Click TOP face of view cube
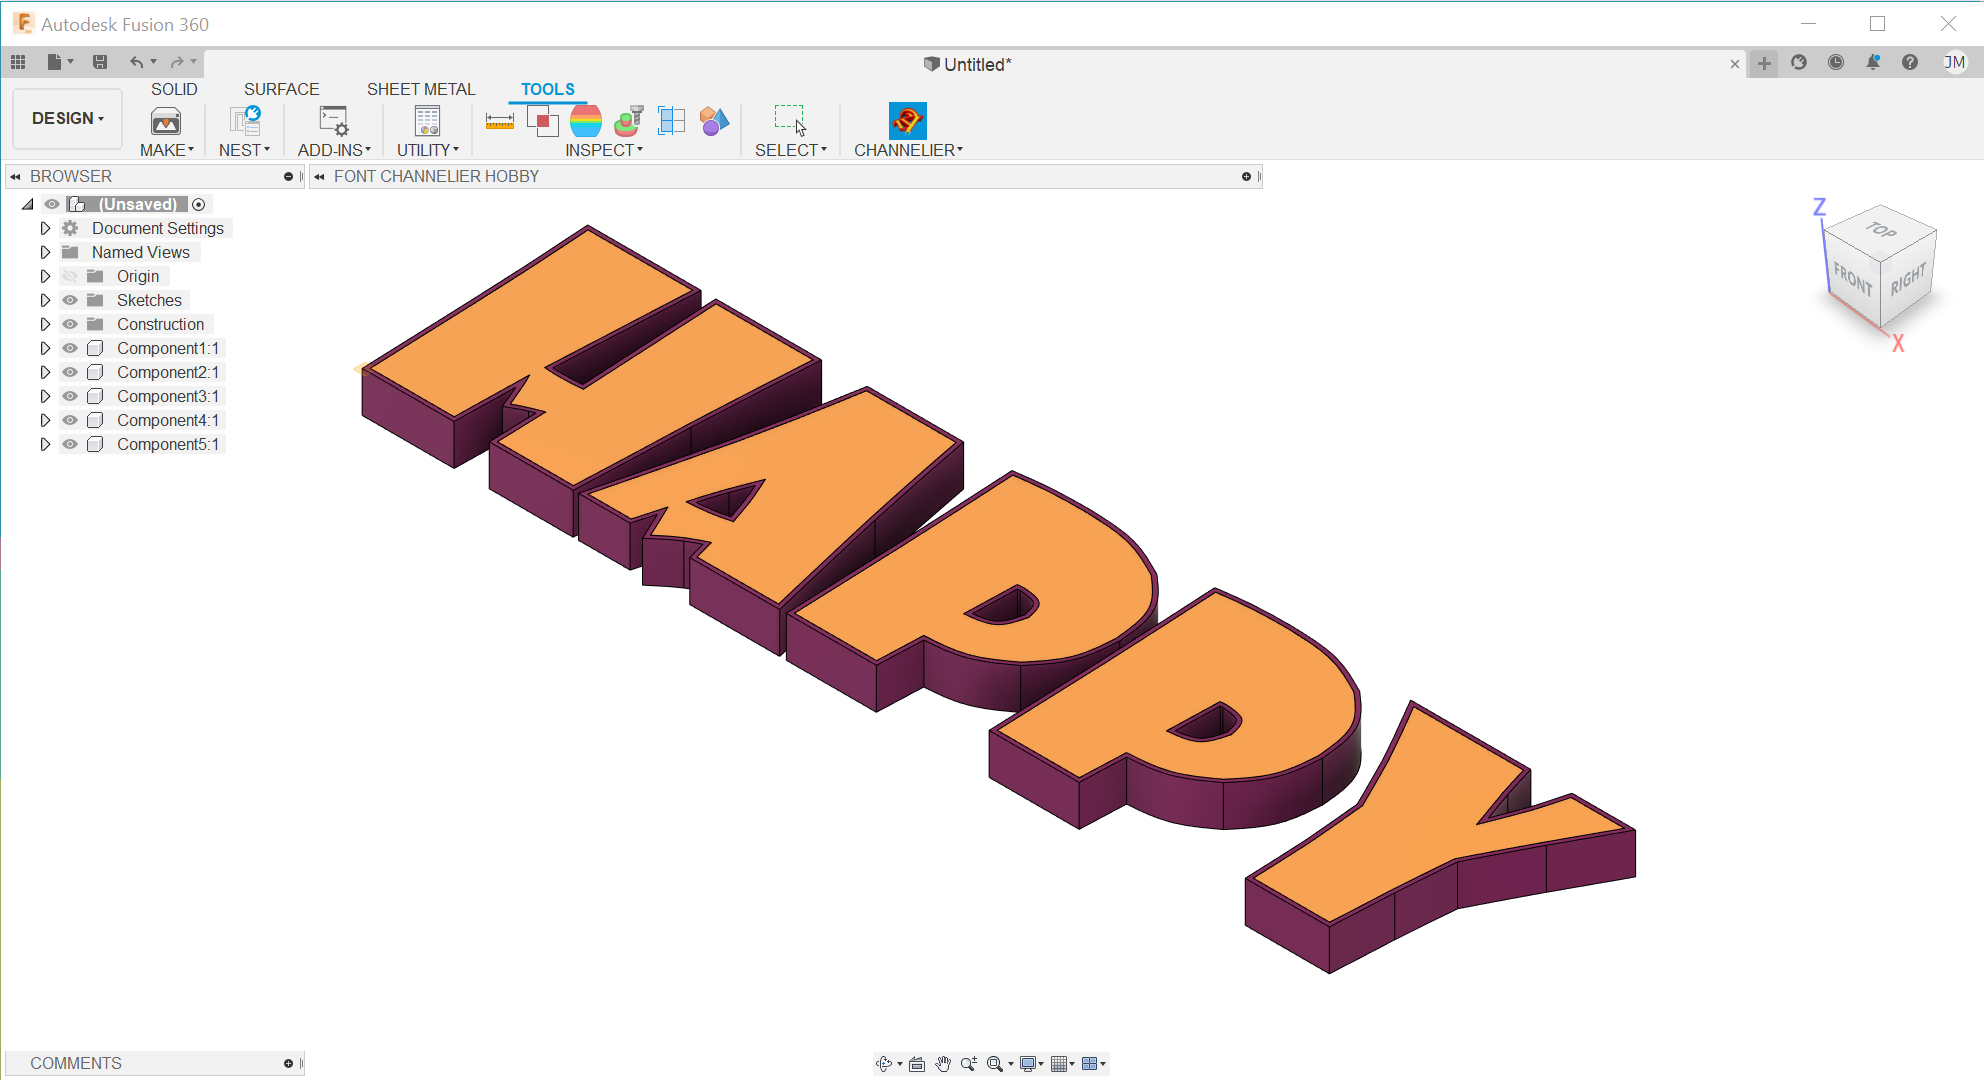The width and height of the screenshot is (1984, 1080). click(1880, 230)
